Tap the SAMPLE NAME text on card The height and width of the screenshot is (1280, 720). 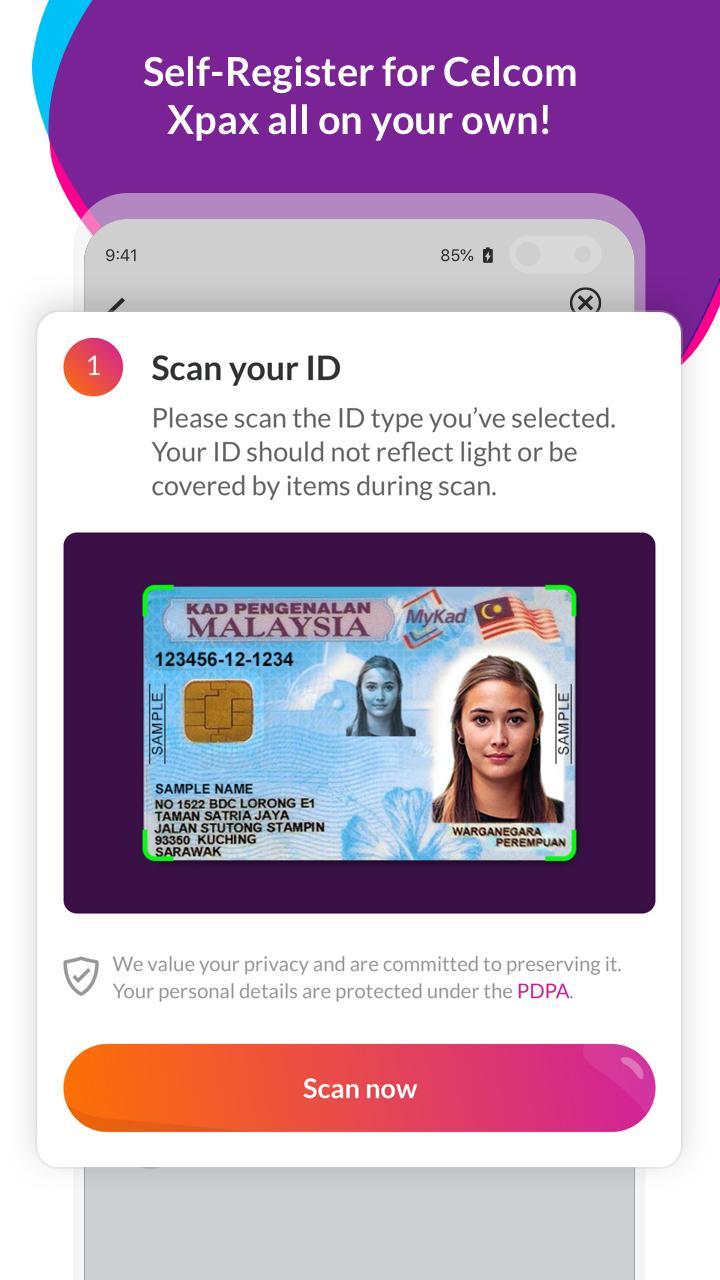point(204,789)
